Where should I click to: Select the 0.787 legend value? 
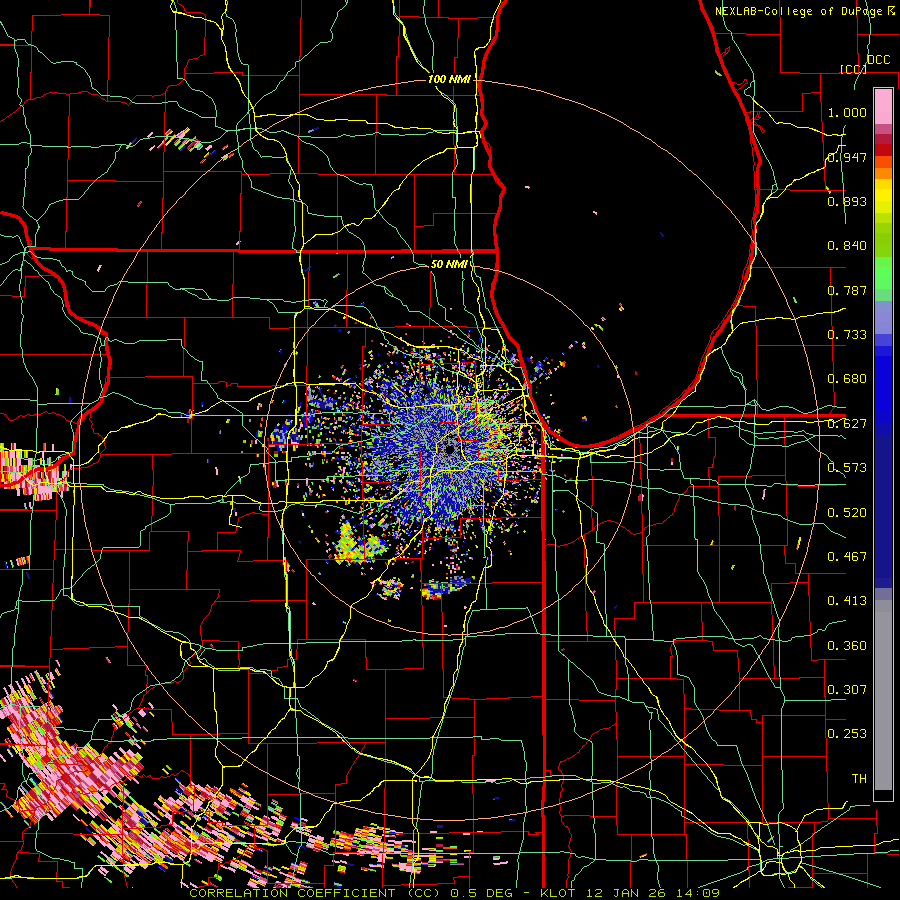click(x=847, y=290)
